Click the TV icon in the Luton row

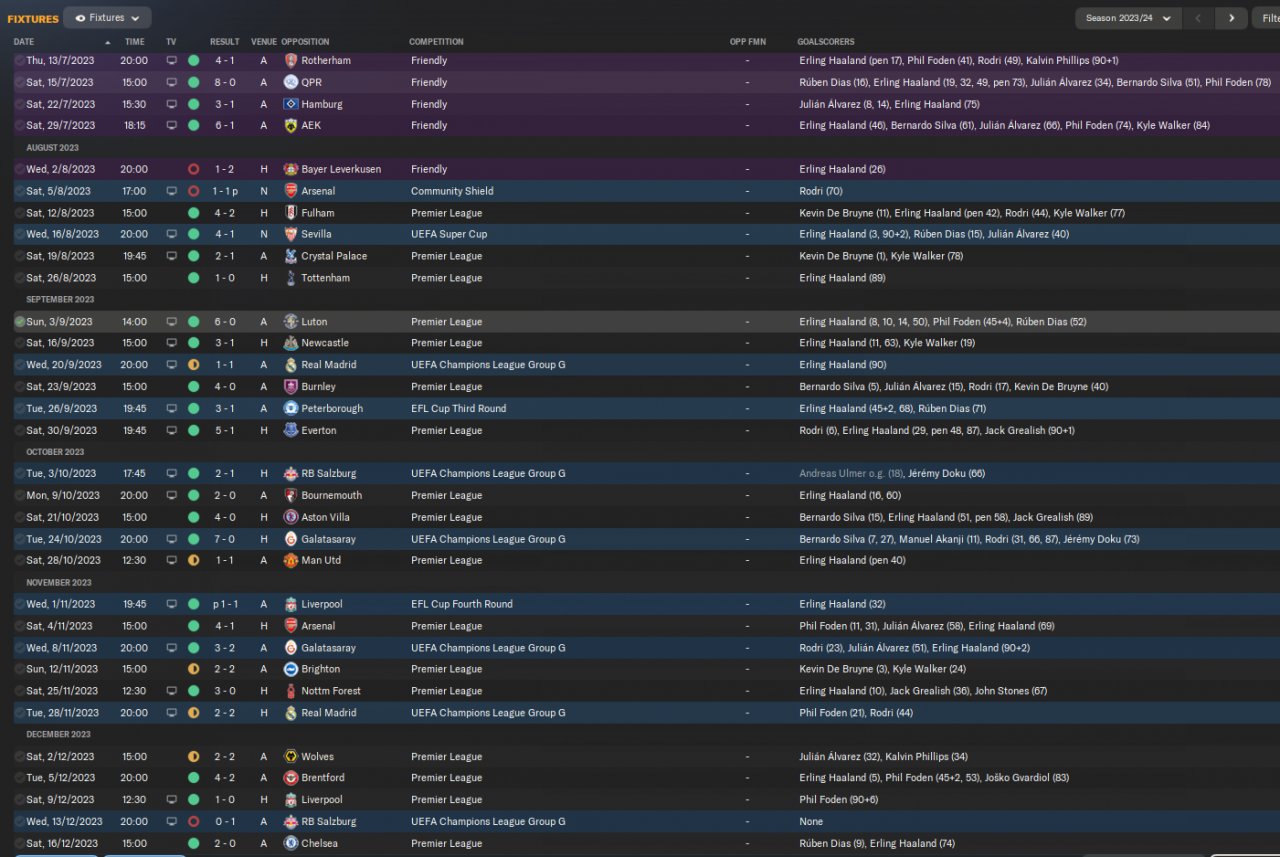(172, 322)
